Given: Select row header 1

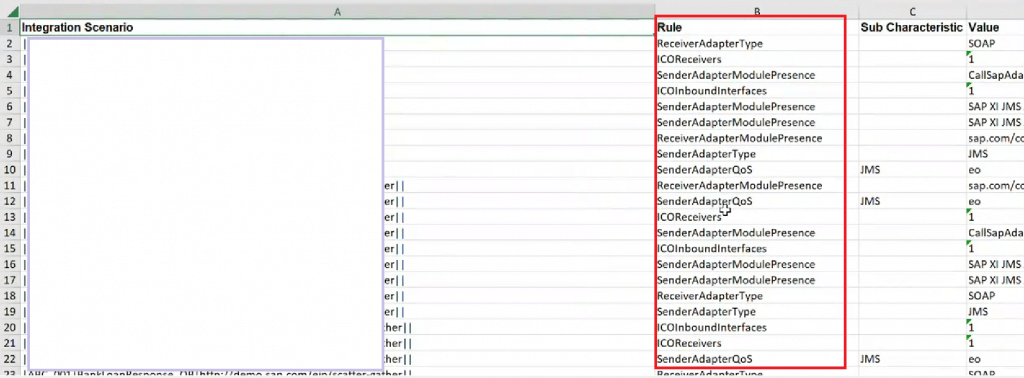Looking at the screenshot, I should (x=10, y=27).
